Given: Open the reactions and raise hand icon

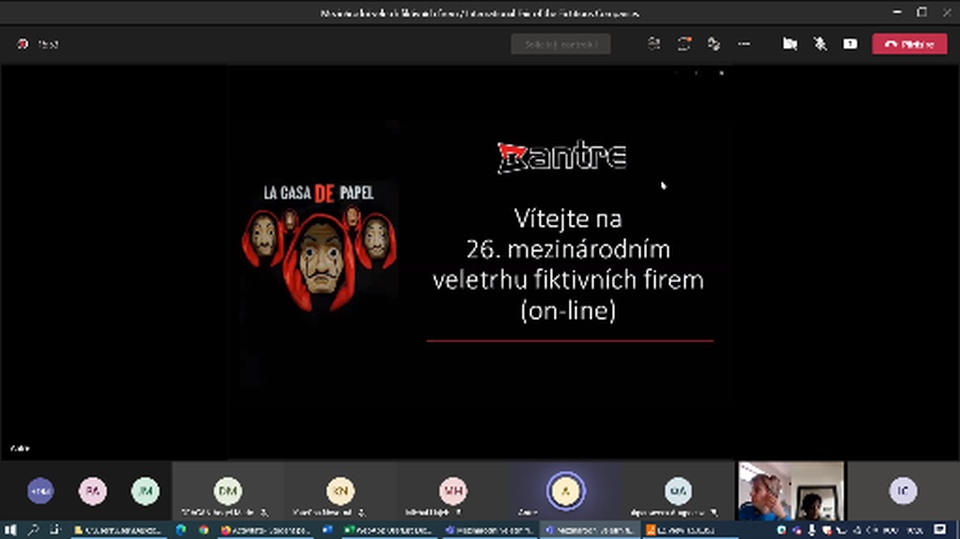Looking at the screenshot, I should click(x=714, y=43).
